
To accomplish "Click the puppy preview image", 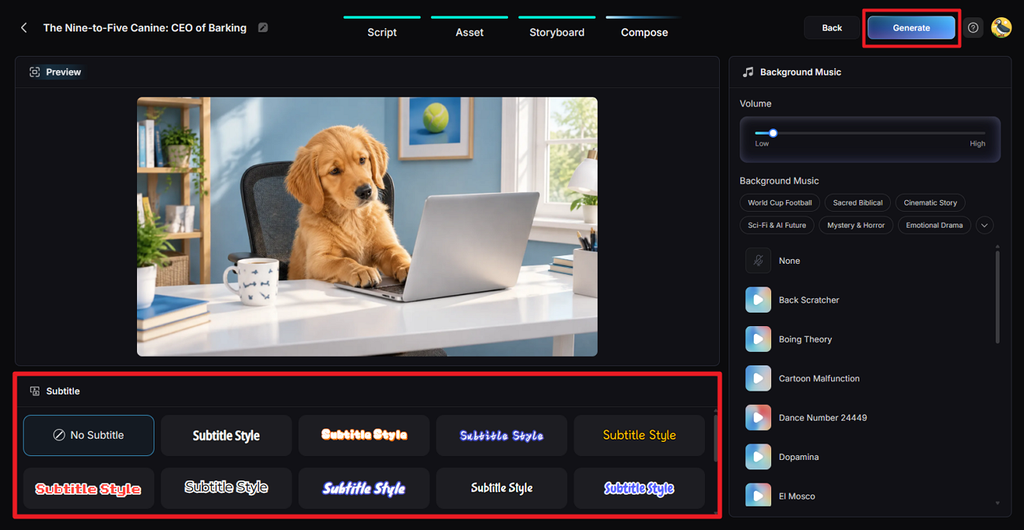I will [x=367, y=226].
